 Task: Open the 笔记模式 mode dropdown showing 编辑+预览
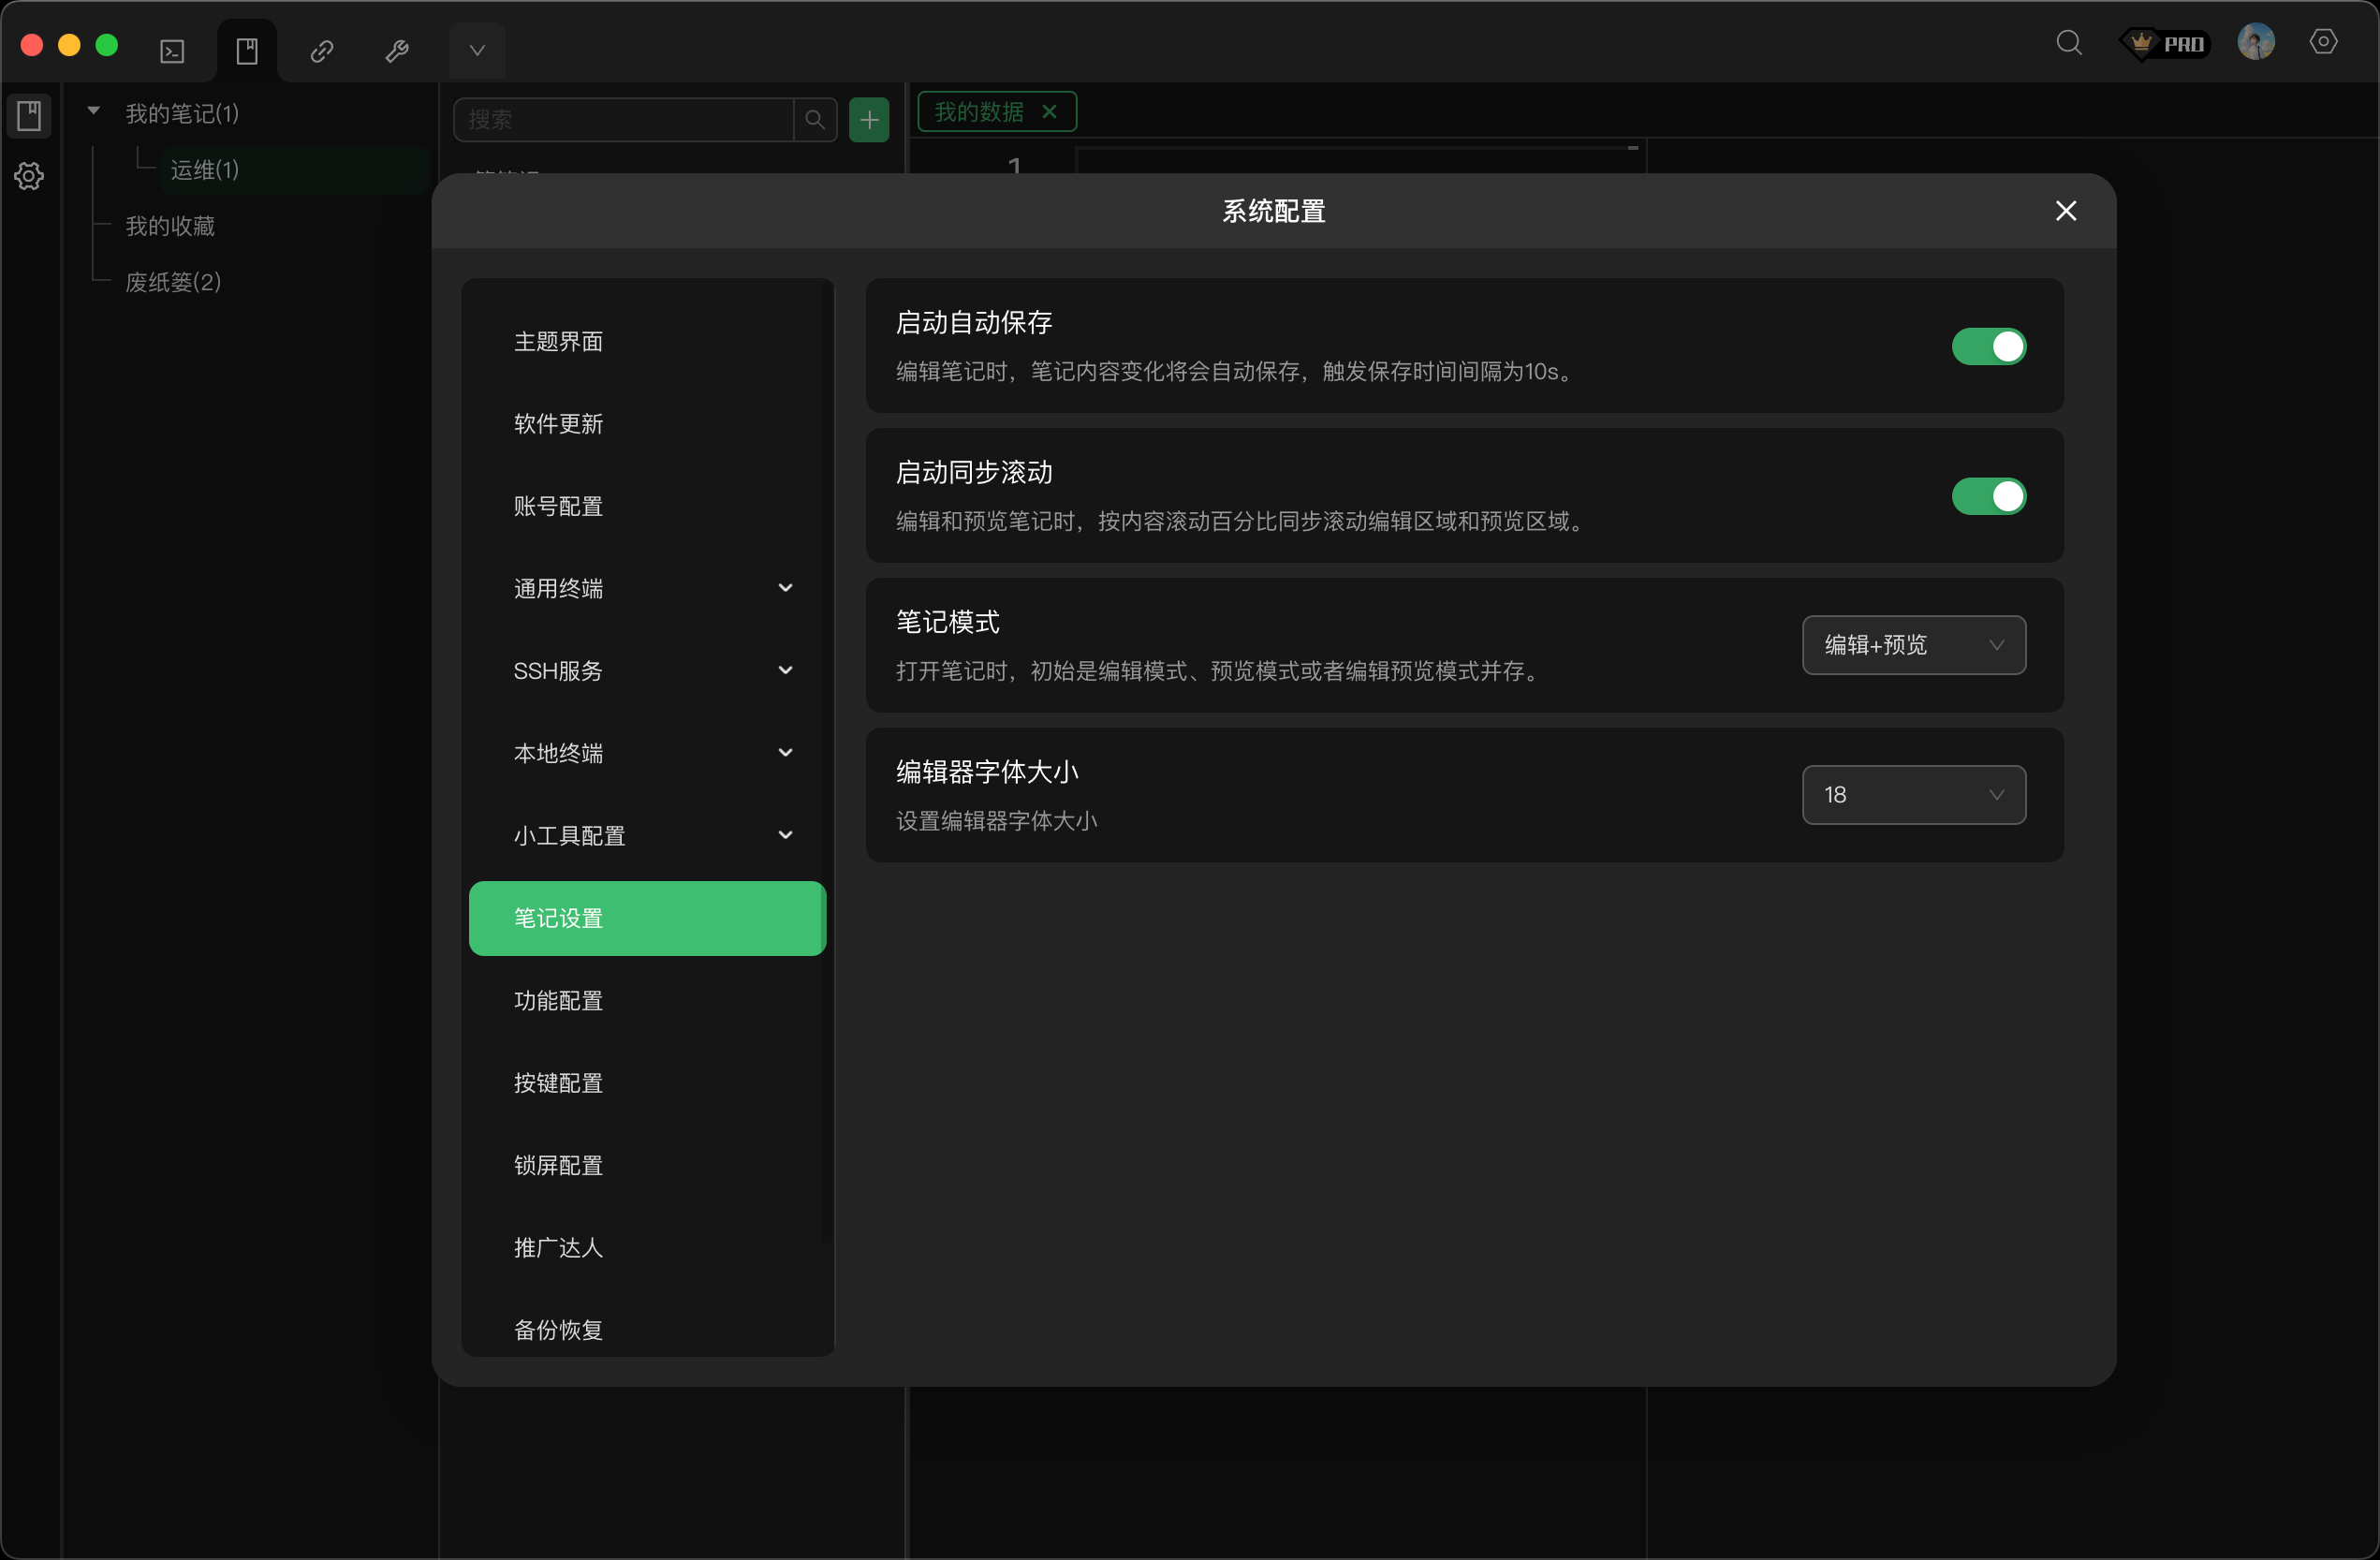click(x=1913, y=645)
